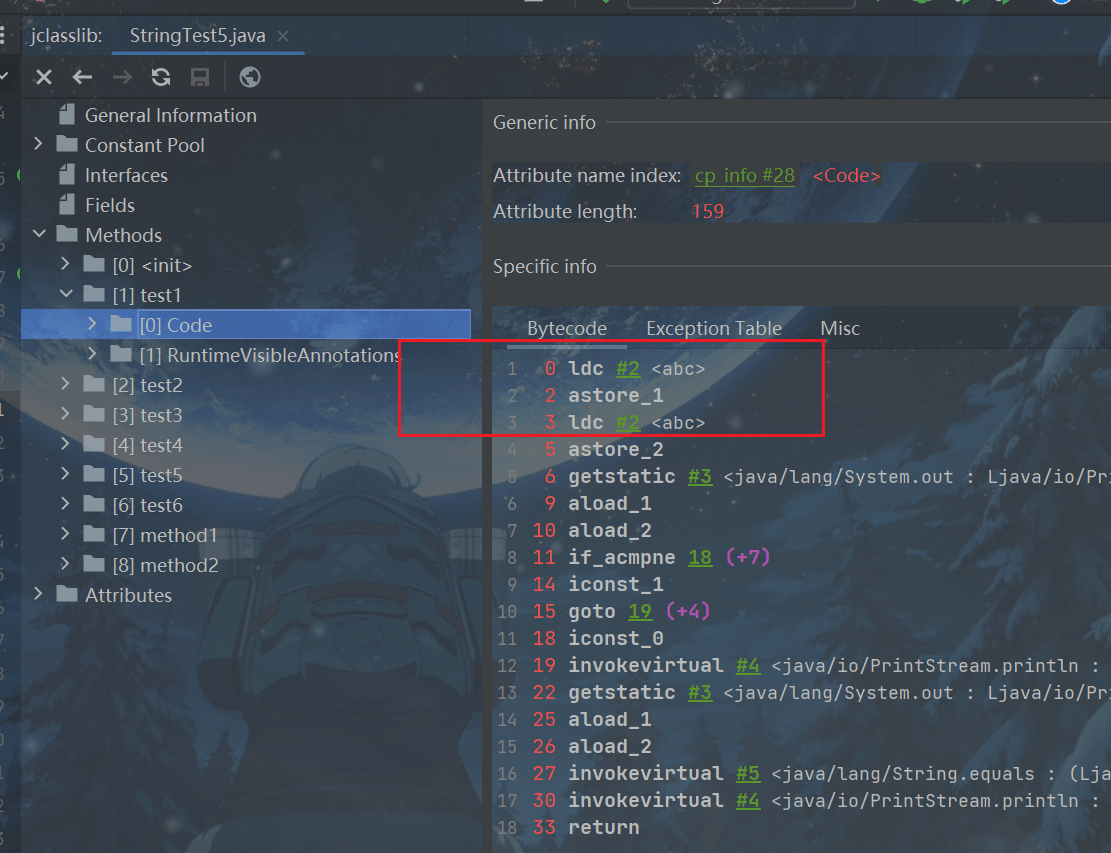
Task: Click the close (X) toolbar icon
Action: (43, 77)
